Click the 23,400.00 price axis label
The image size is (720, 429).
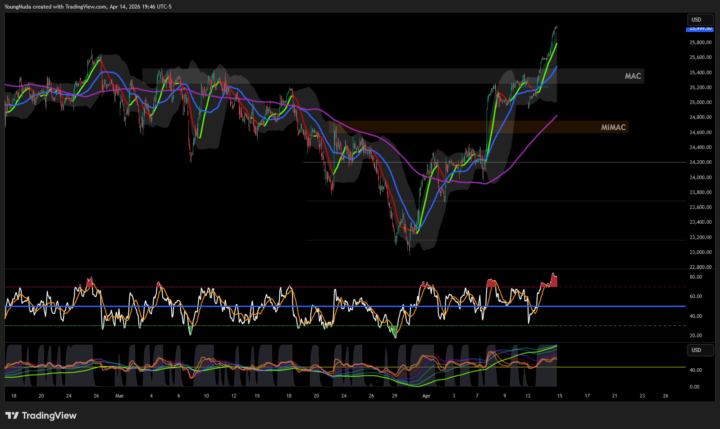[x=700, y=222]
